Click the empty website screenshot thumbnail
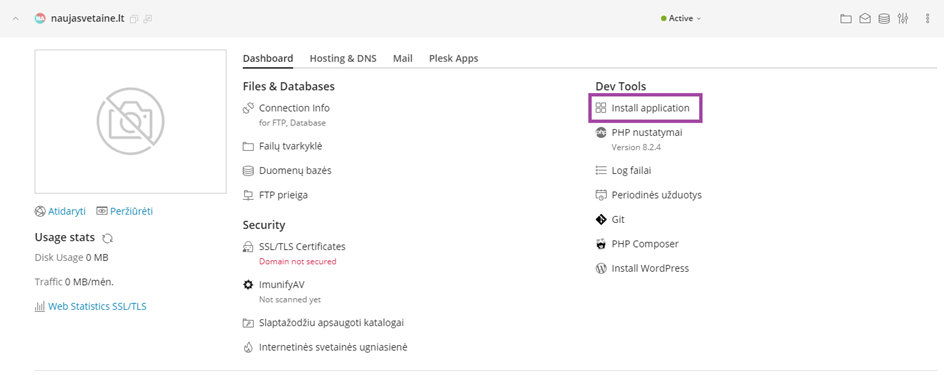Viewport: 944px width, 375px height. pyautogui.click(x=131, y=122)
